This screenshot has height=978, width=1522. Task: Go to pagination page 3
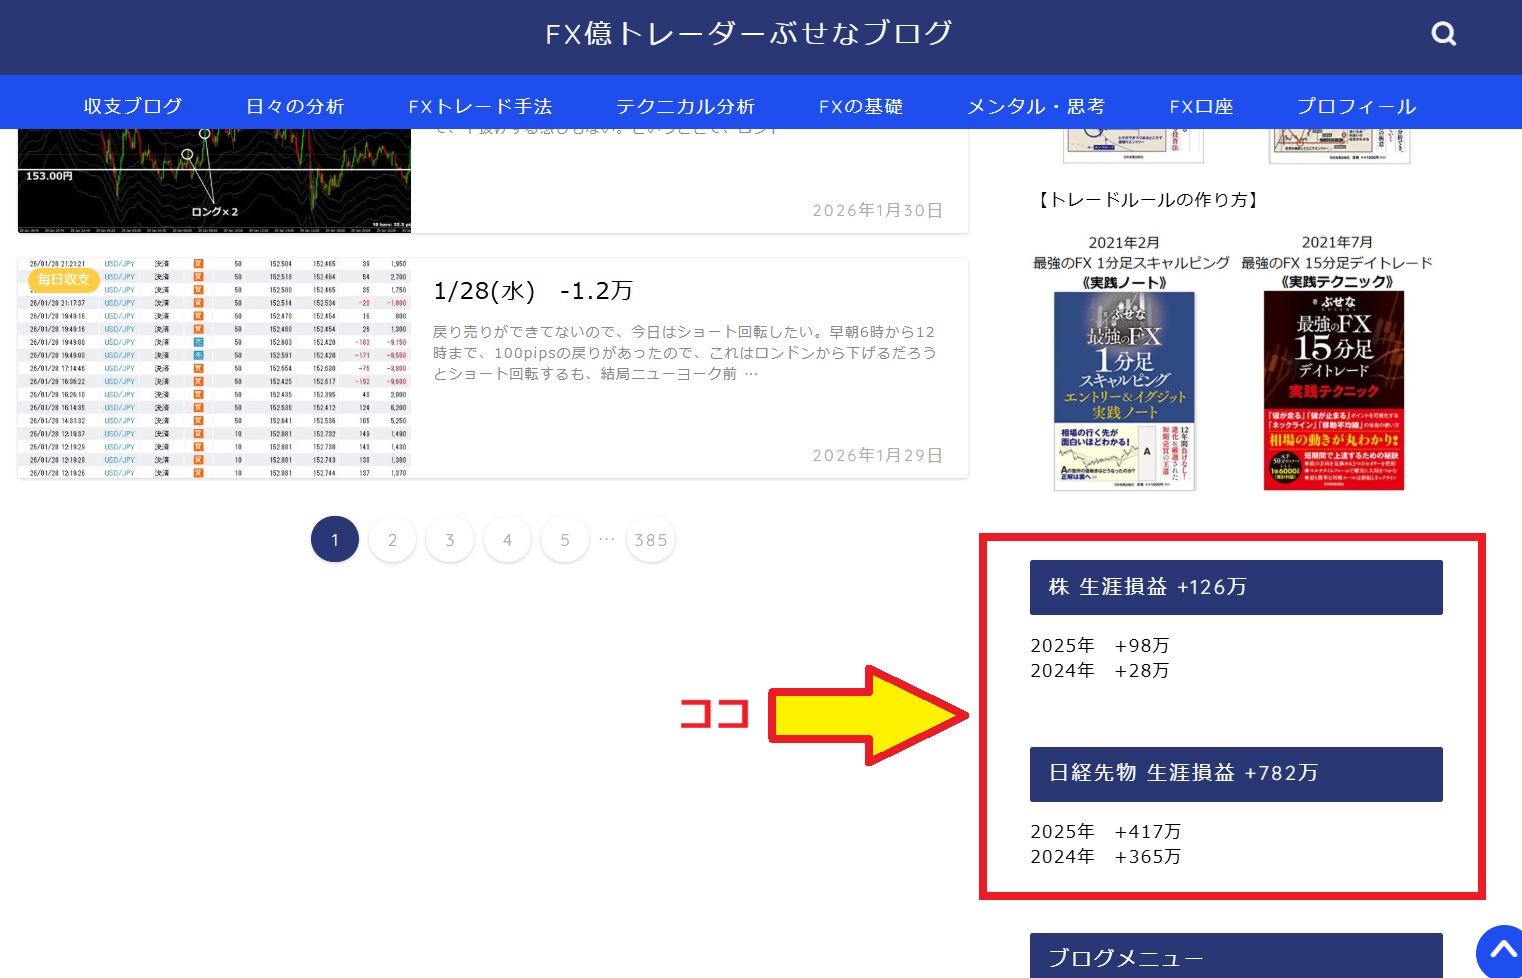[450, 540]
